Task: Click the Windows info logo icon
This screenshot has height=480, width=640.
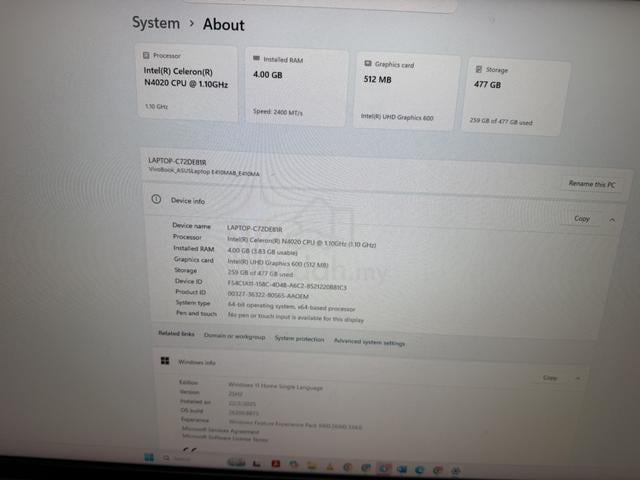Action: [165, 360]
